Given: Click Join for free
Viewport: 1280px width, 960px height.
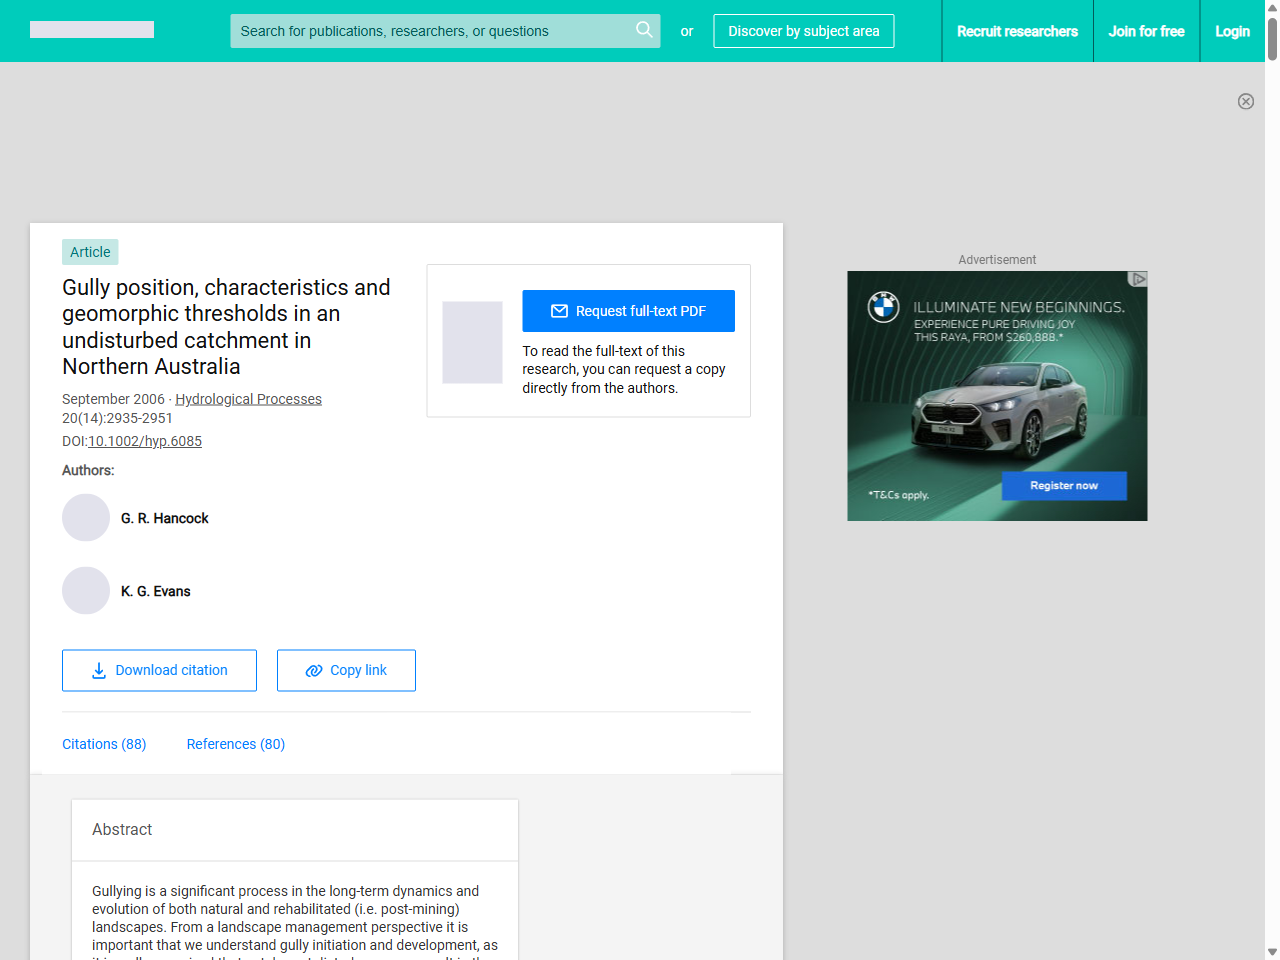Looking at the screenshot, I should click(x=1146, y=31).
